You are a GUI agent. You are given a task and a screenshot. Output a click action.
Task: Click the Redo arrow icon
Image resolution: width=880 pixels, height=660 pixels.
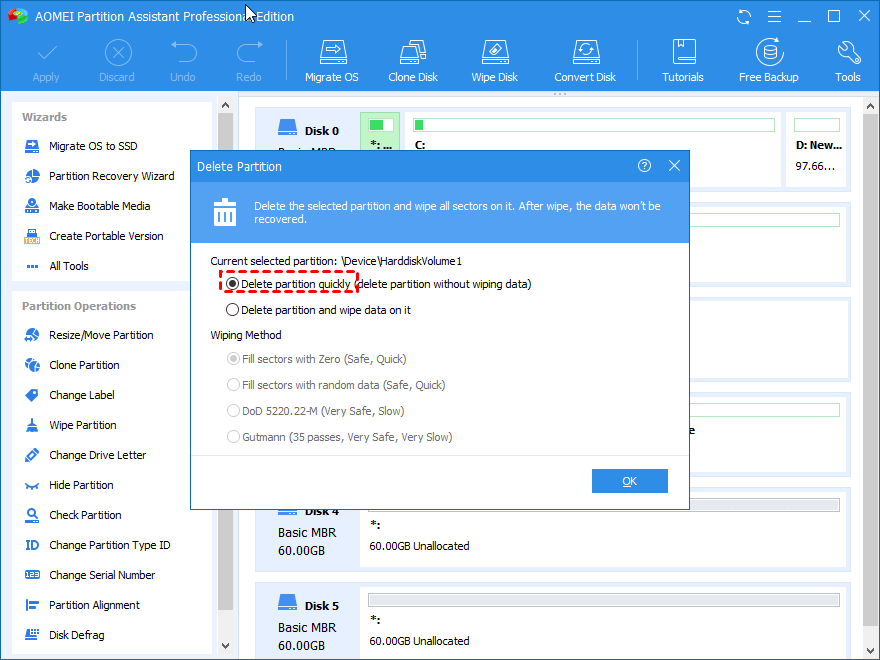click(249, 53)
